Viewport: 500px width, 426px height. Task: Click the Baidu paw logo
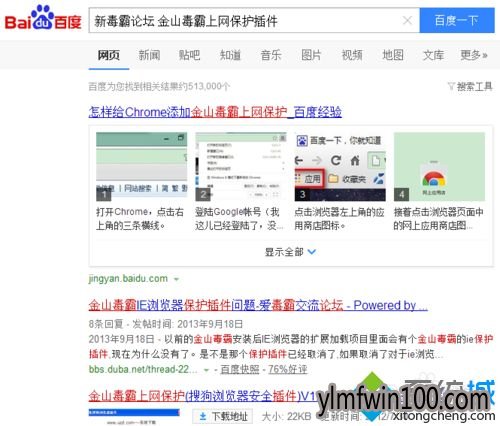click(x=43, y=18)
